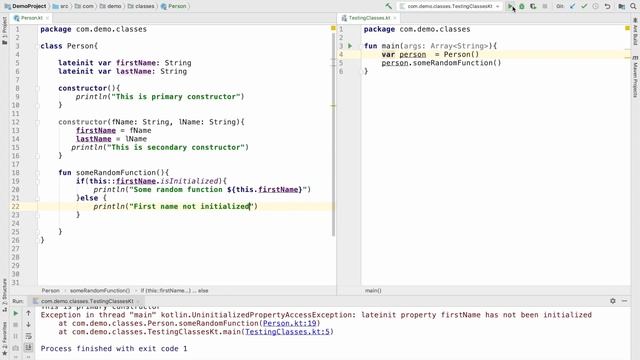Viewport: 640px width, 360px height.
Task: Close the TestingClasses.kt tab
Action: [x=395, y=18]
